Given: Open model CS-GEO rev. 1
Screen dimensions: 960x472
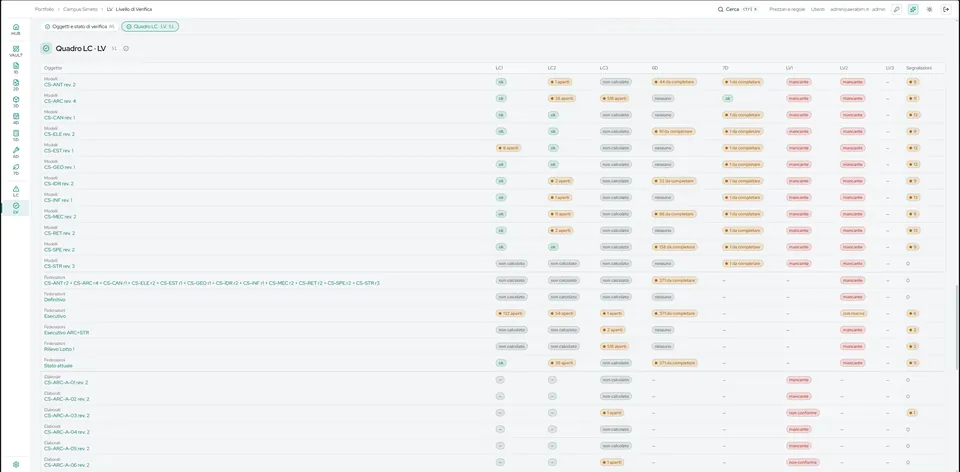Looking at the screenshot, I should (x=59, y=167).
